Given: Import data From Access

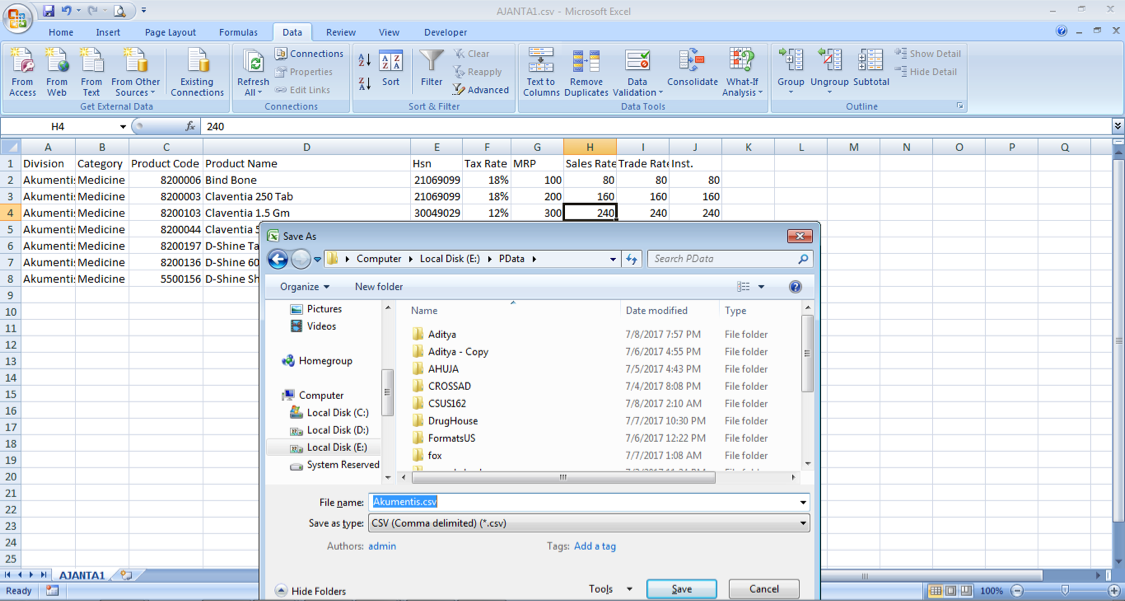Looking at the screenshot, I should click(x=22, y=72).
